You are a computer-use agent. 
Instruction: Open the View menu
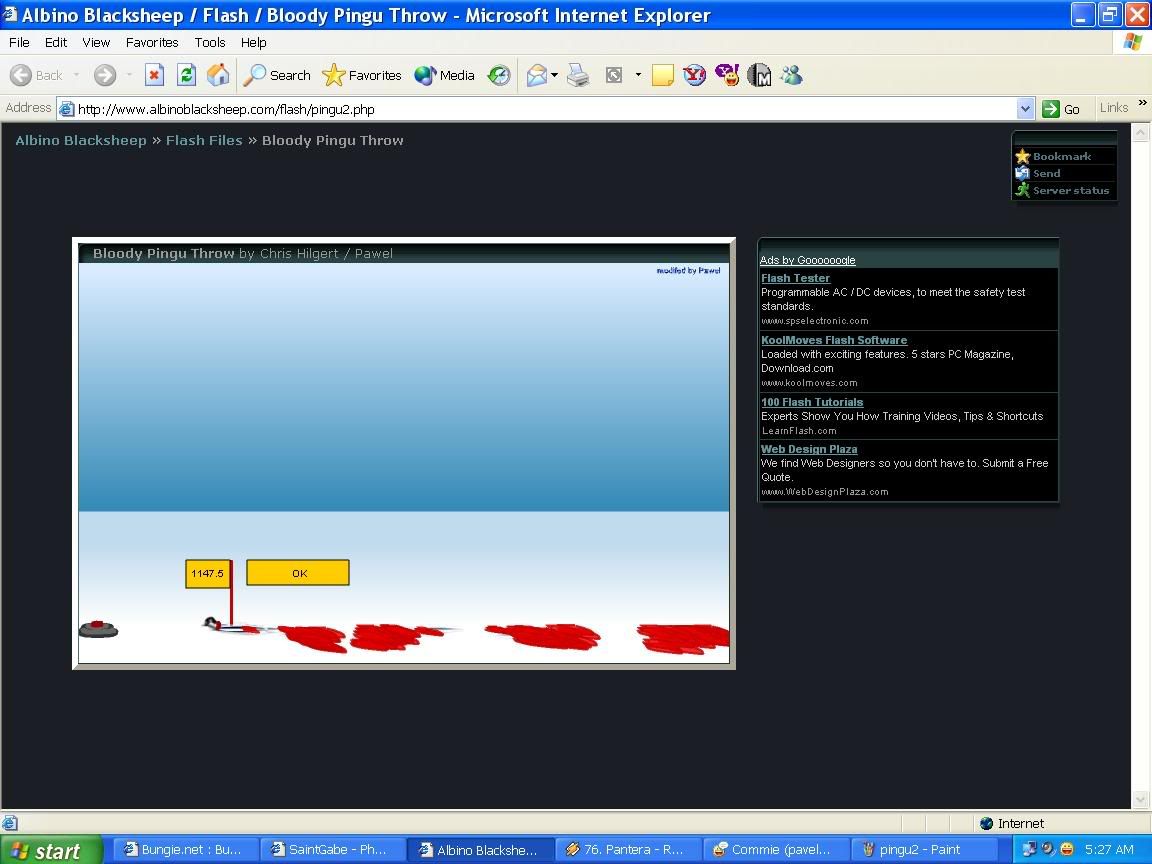[96, 43]
